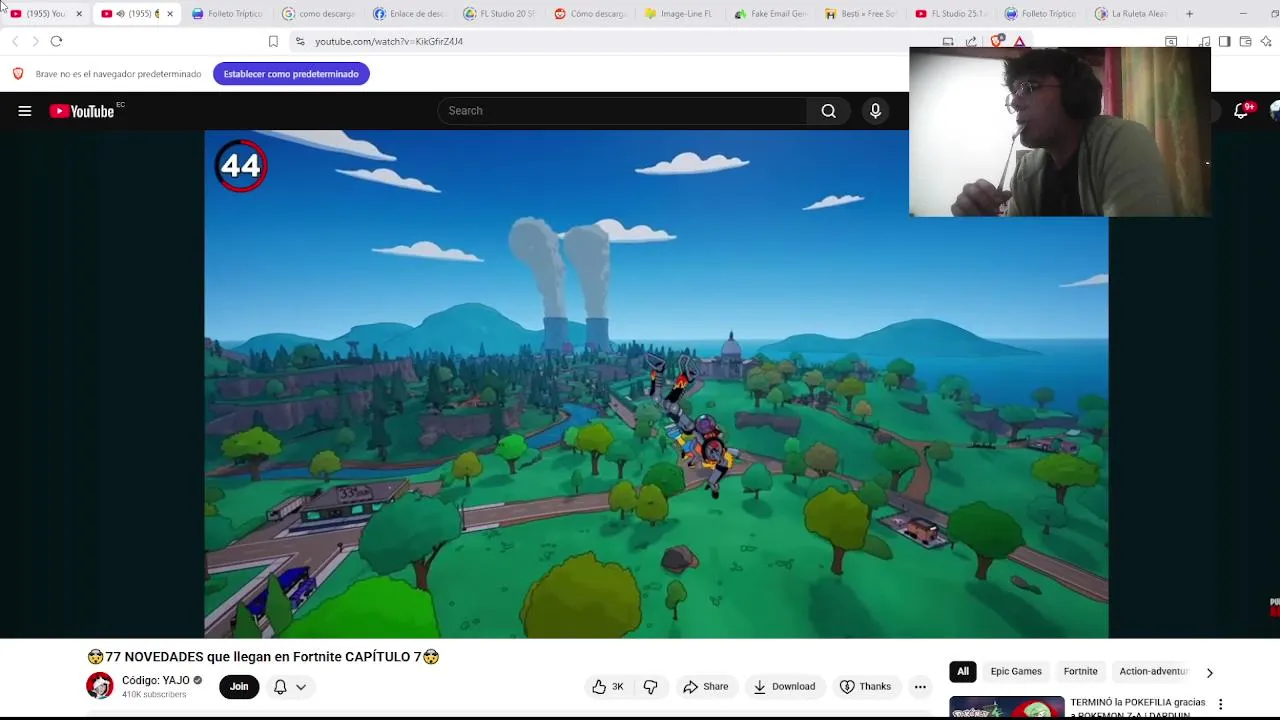Mute the audio-playing tab speaker icon
The height and width of the screenshot is (720, 1280).
[120, 13]
